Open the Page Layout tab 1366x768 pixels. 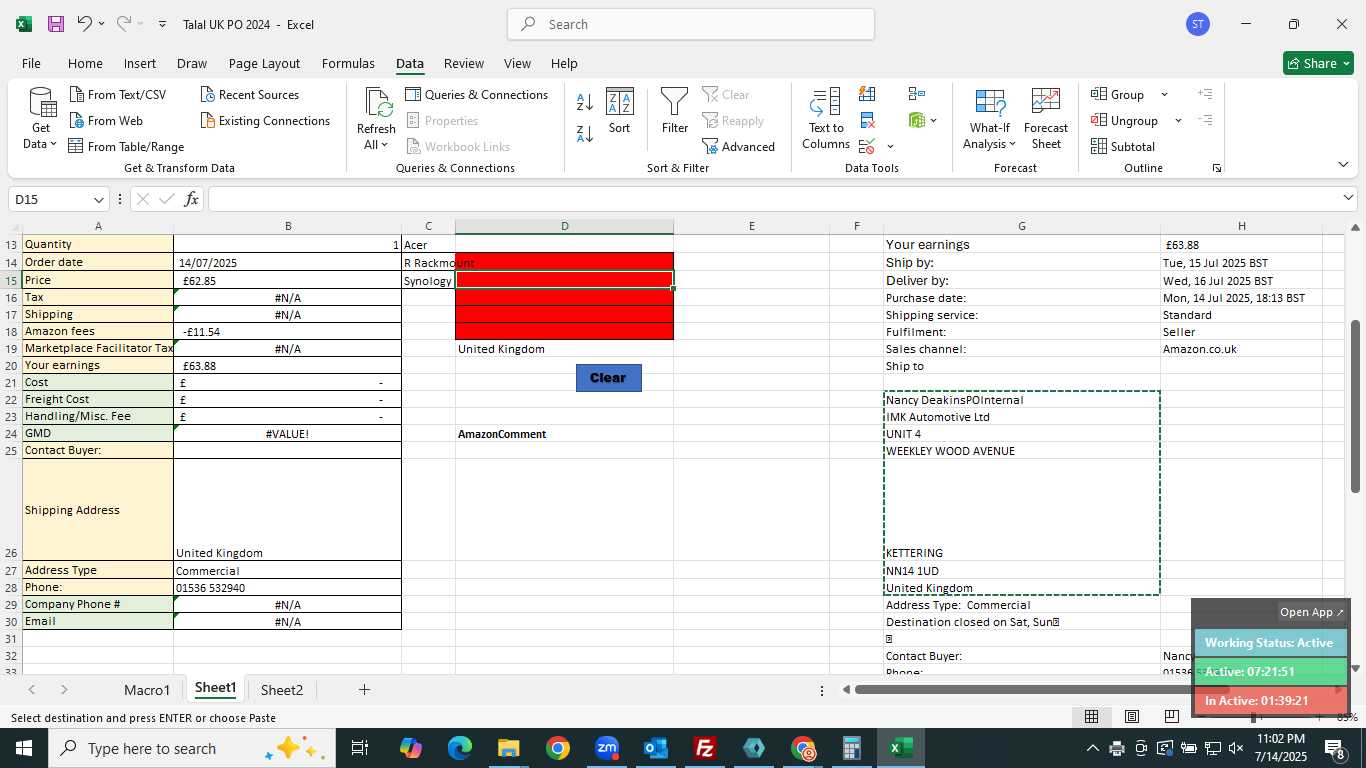click(x=264, y=63)
